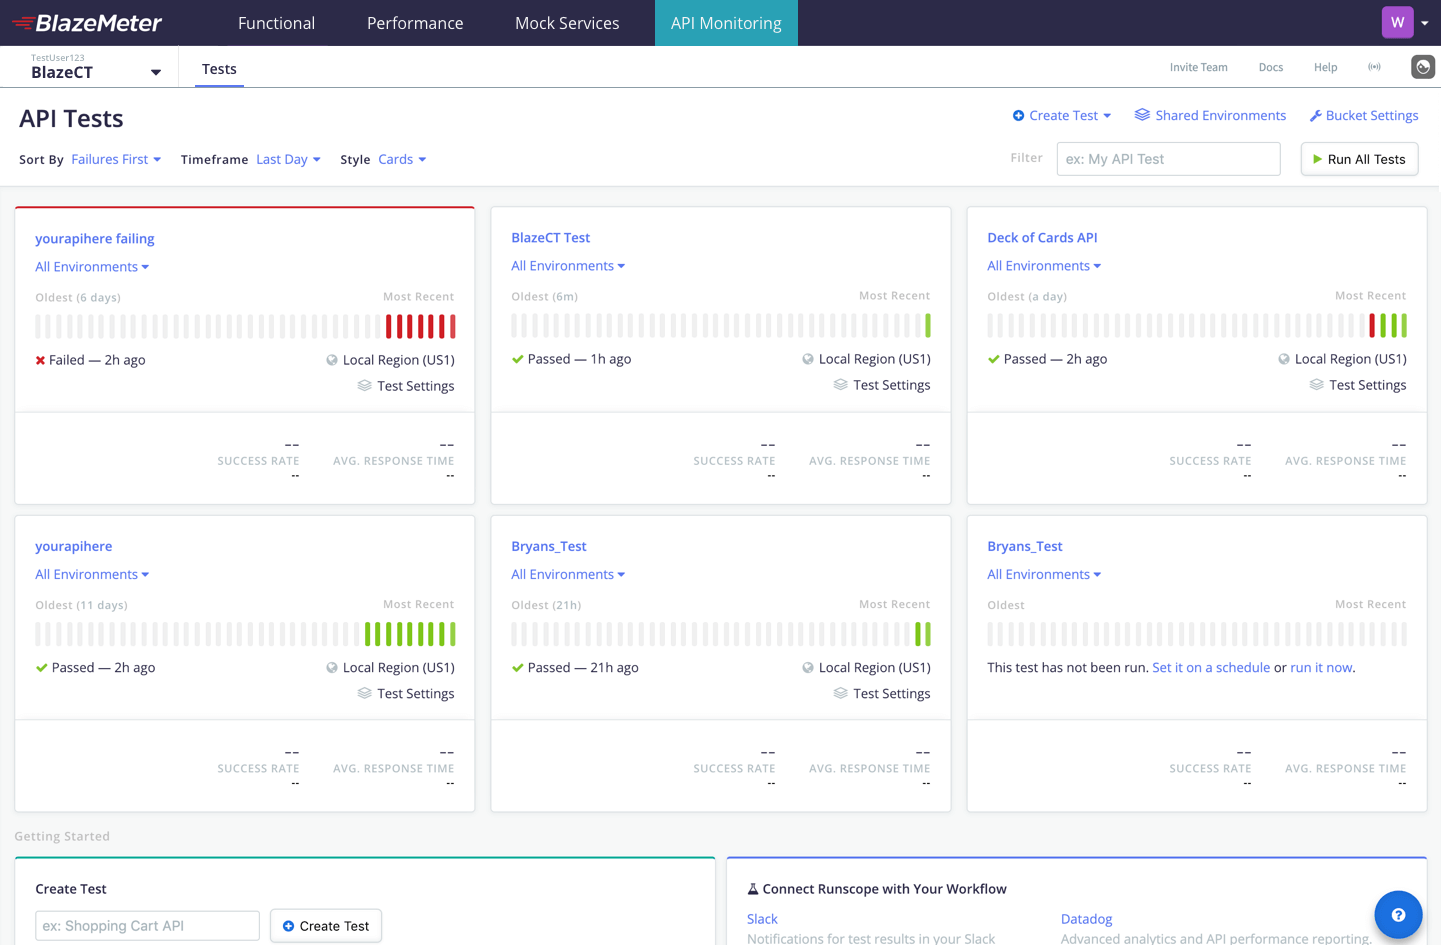This screenshot has height=945, width=1441.
Task: Open the Datadog integration link
Action: (1086, 919)
